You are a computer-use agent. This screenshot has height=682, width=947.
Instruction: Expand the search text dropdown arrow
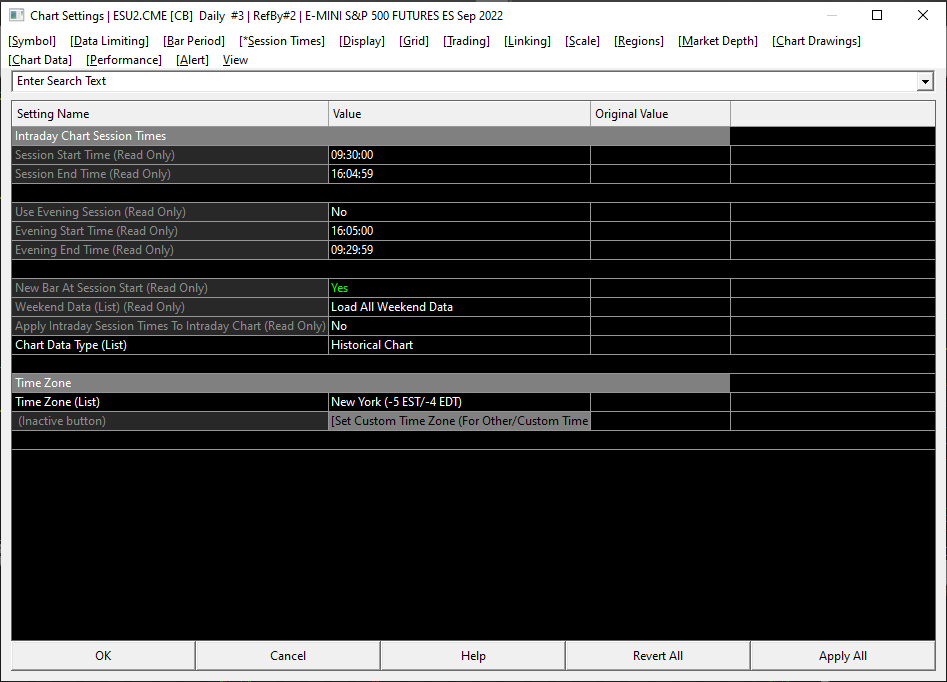(925, 81)
